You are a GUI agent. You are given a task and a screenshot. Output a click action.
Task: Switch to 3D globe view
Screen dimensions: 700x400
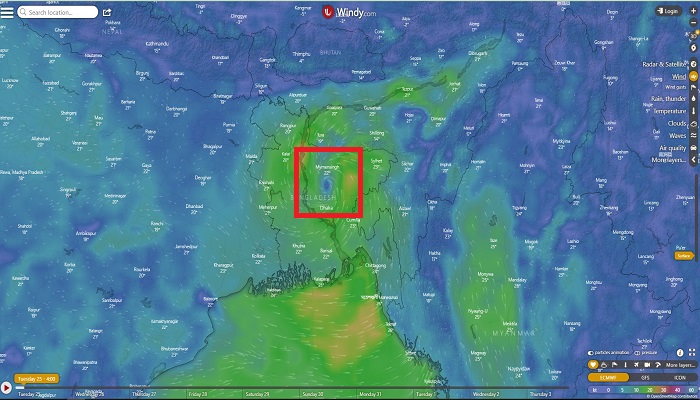point(693,35)
